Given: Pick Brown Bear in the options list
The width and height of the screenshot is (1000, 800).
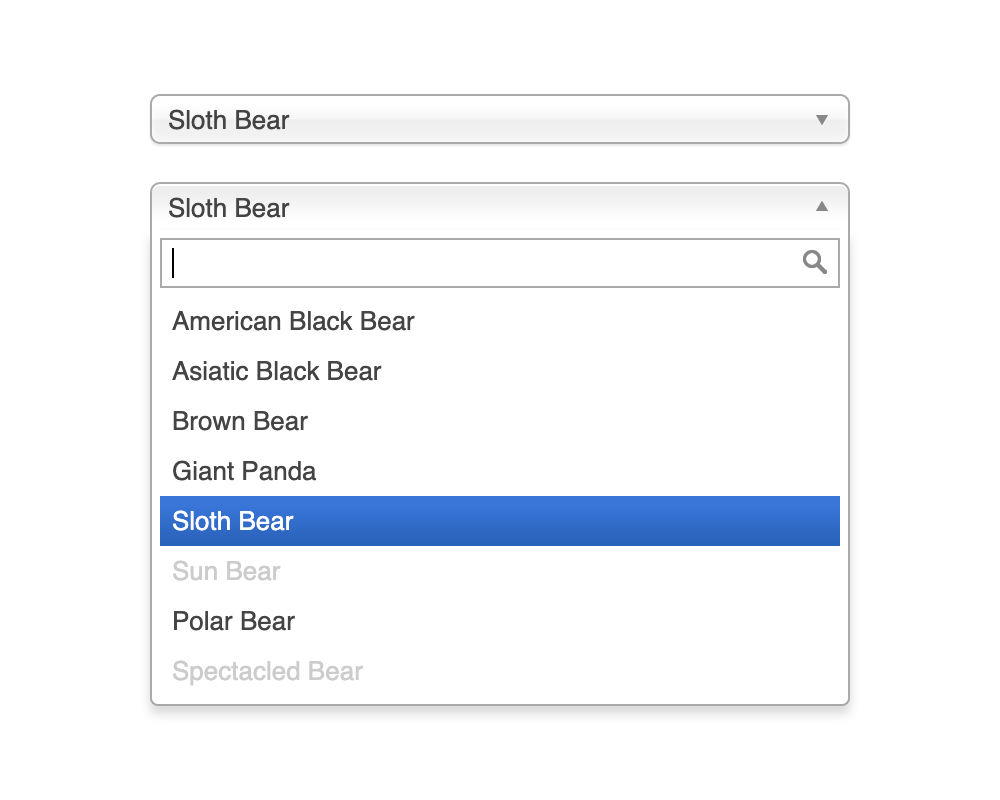Looking at the screenshot, I should [x=240, y=421].
